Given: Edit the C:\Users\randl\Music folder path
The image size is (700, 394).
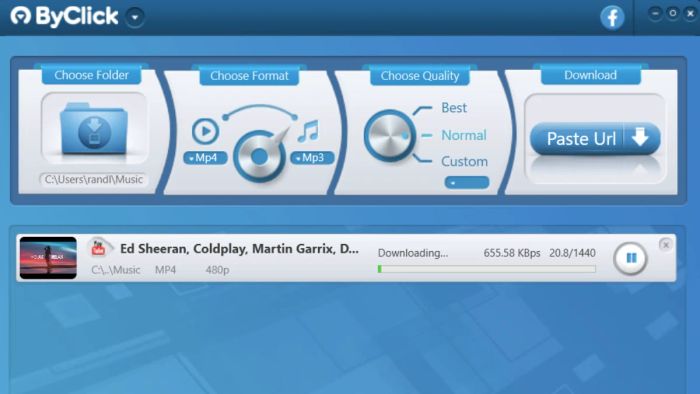Looking at the screenshot, I should pos(94,179).
